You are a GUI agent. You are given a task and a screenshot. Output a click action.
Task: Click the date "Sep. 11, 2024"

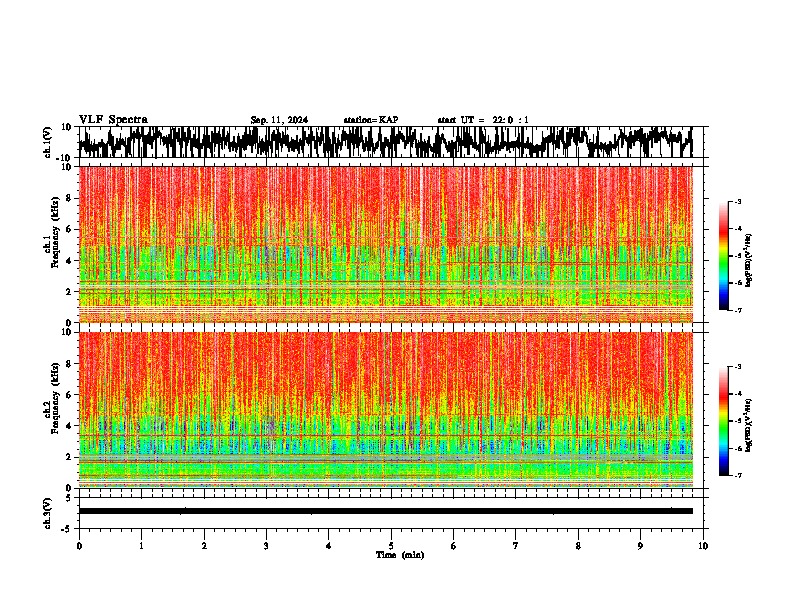click(279, 120)
